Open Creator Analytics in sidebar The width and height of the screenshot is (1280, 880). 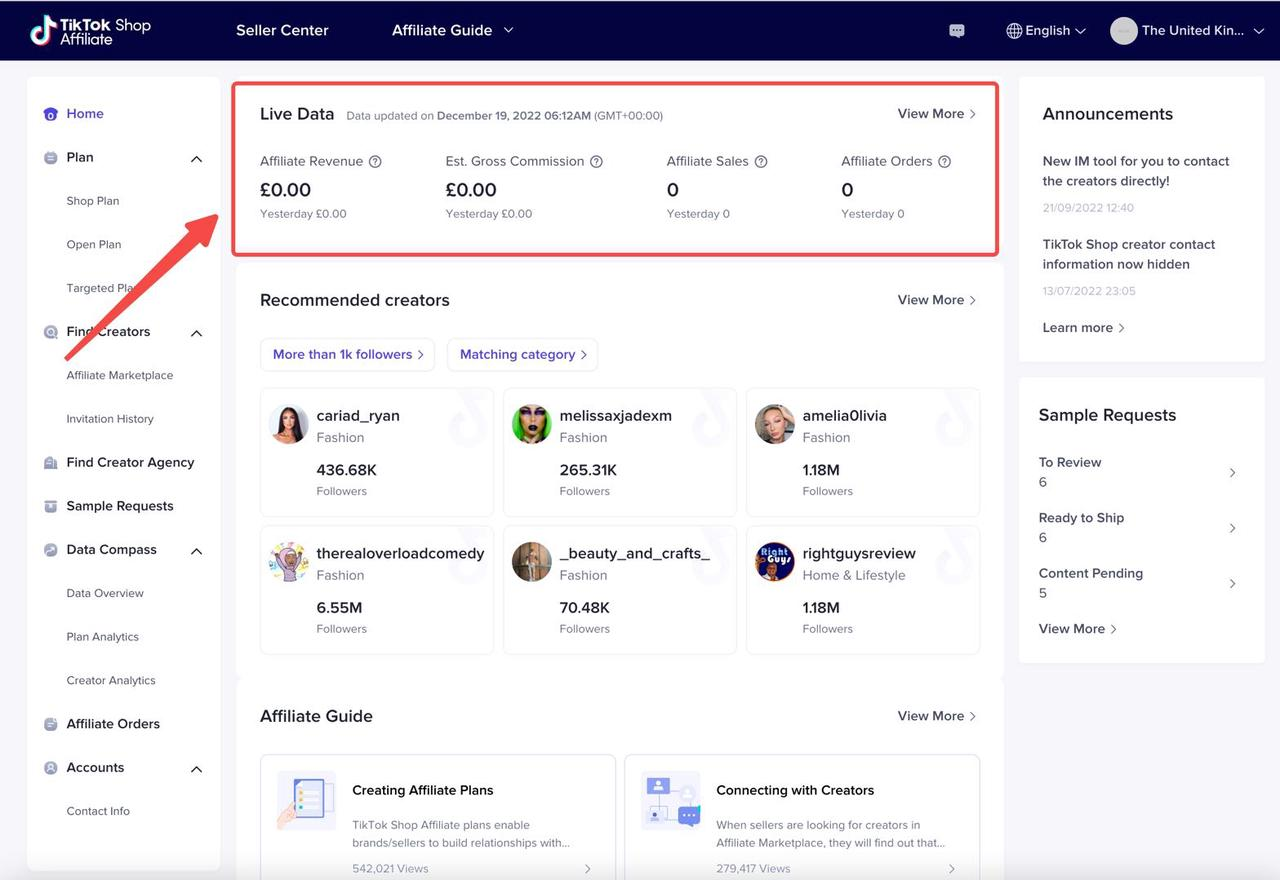pos(111,681)
